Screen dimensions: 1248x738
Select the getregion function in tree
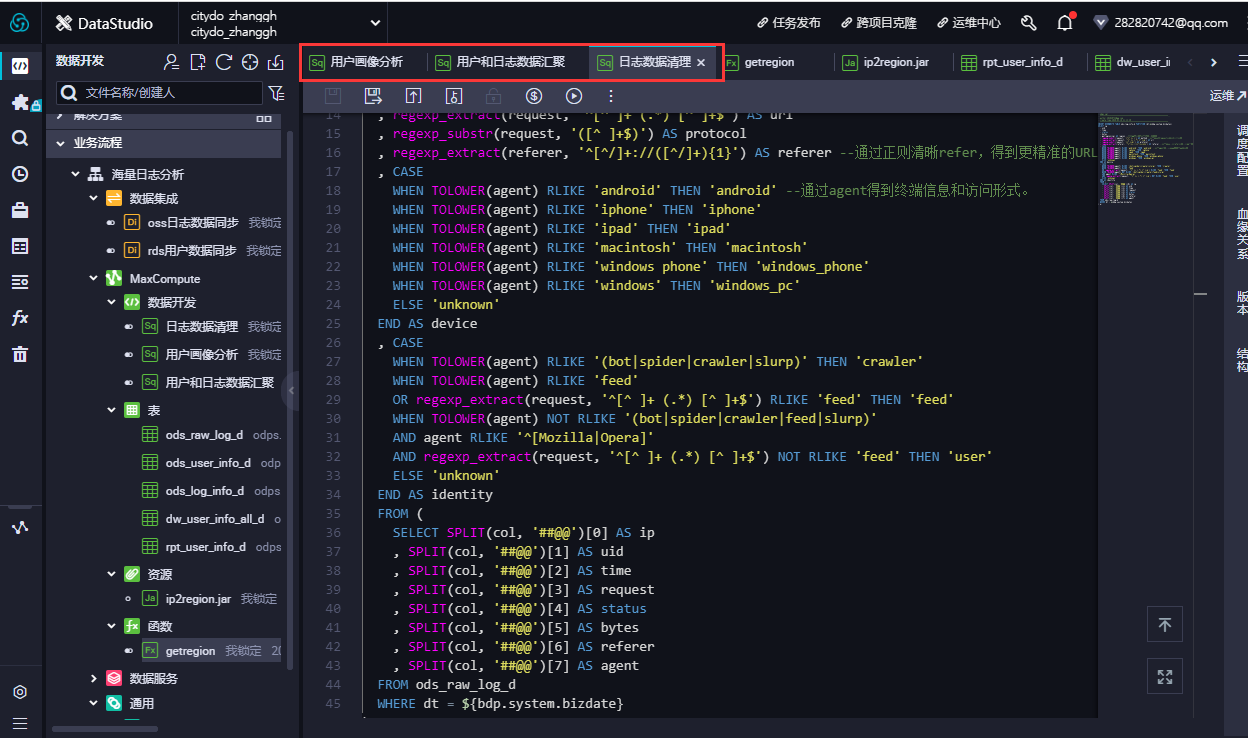(x=190, y=651)
